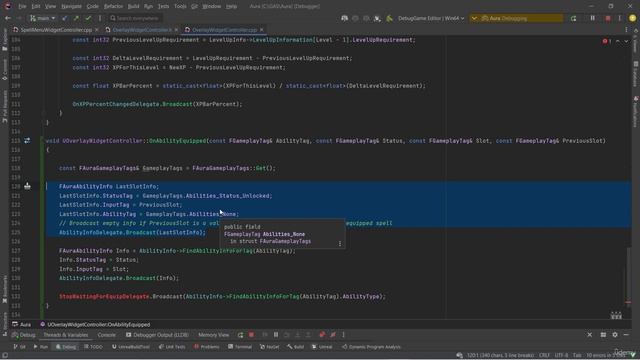
Task: Open the Refactor menu
Action: coord(113,7)
